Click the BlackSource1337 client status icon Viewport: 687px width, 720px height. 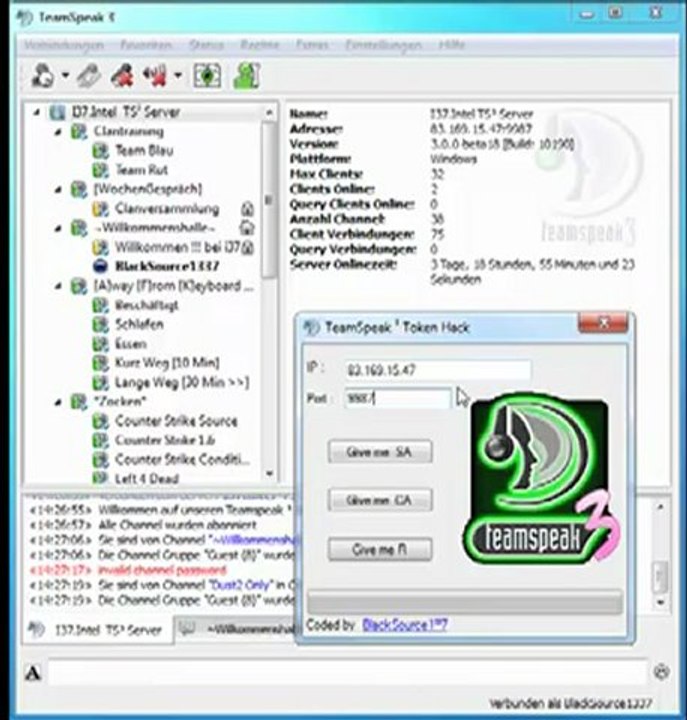[x=100, y=266]
